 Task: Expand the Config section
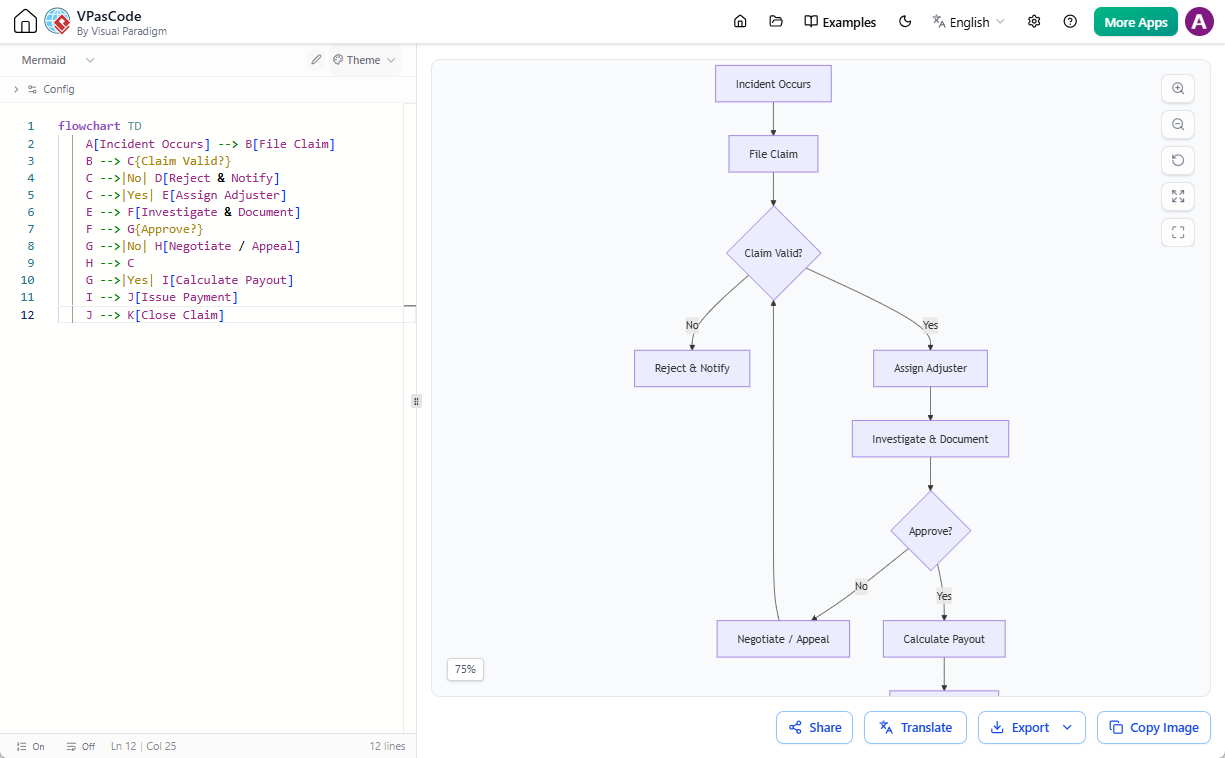44,89
